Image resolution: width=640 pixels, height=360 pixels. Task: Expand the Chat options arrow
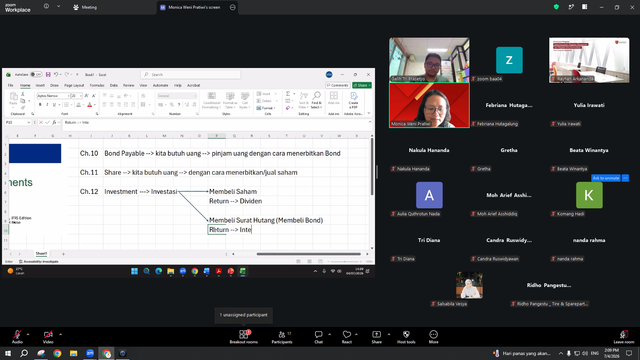[x=329, y=334]
